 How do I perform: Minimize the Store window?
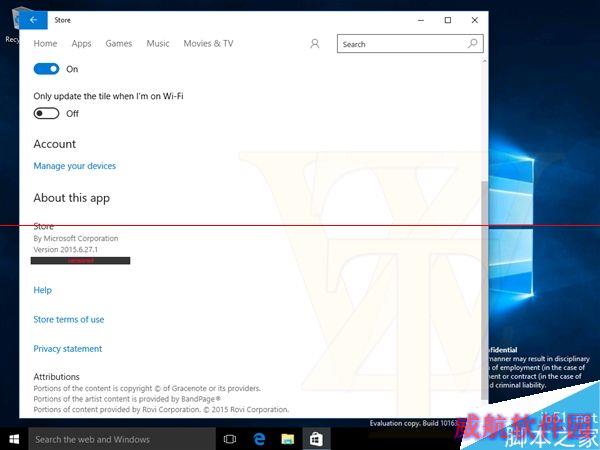click(421, 20)
